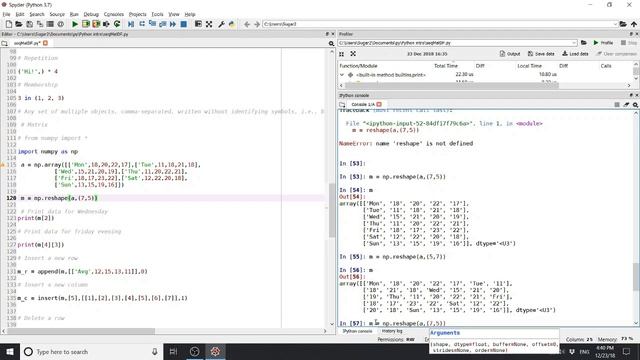This screenshot has height=360, width=640.
Task: Save the current file via toolbar
Action: click(x=29, y=24)
